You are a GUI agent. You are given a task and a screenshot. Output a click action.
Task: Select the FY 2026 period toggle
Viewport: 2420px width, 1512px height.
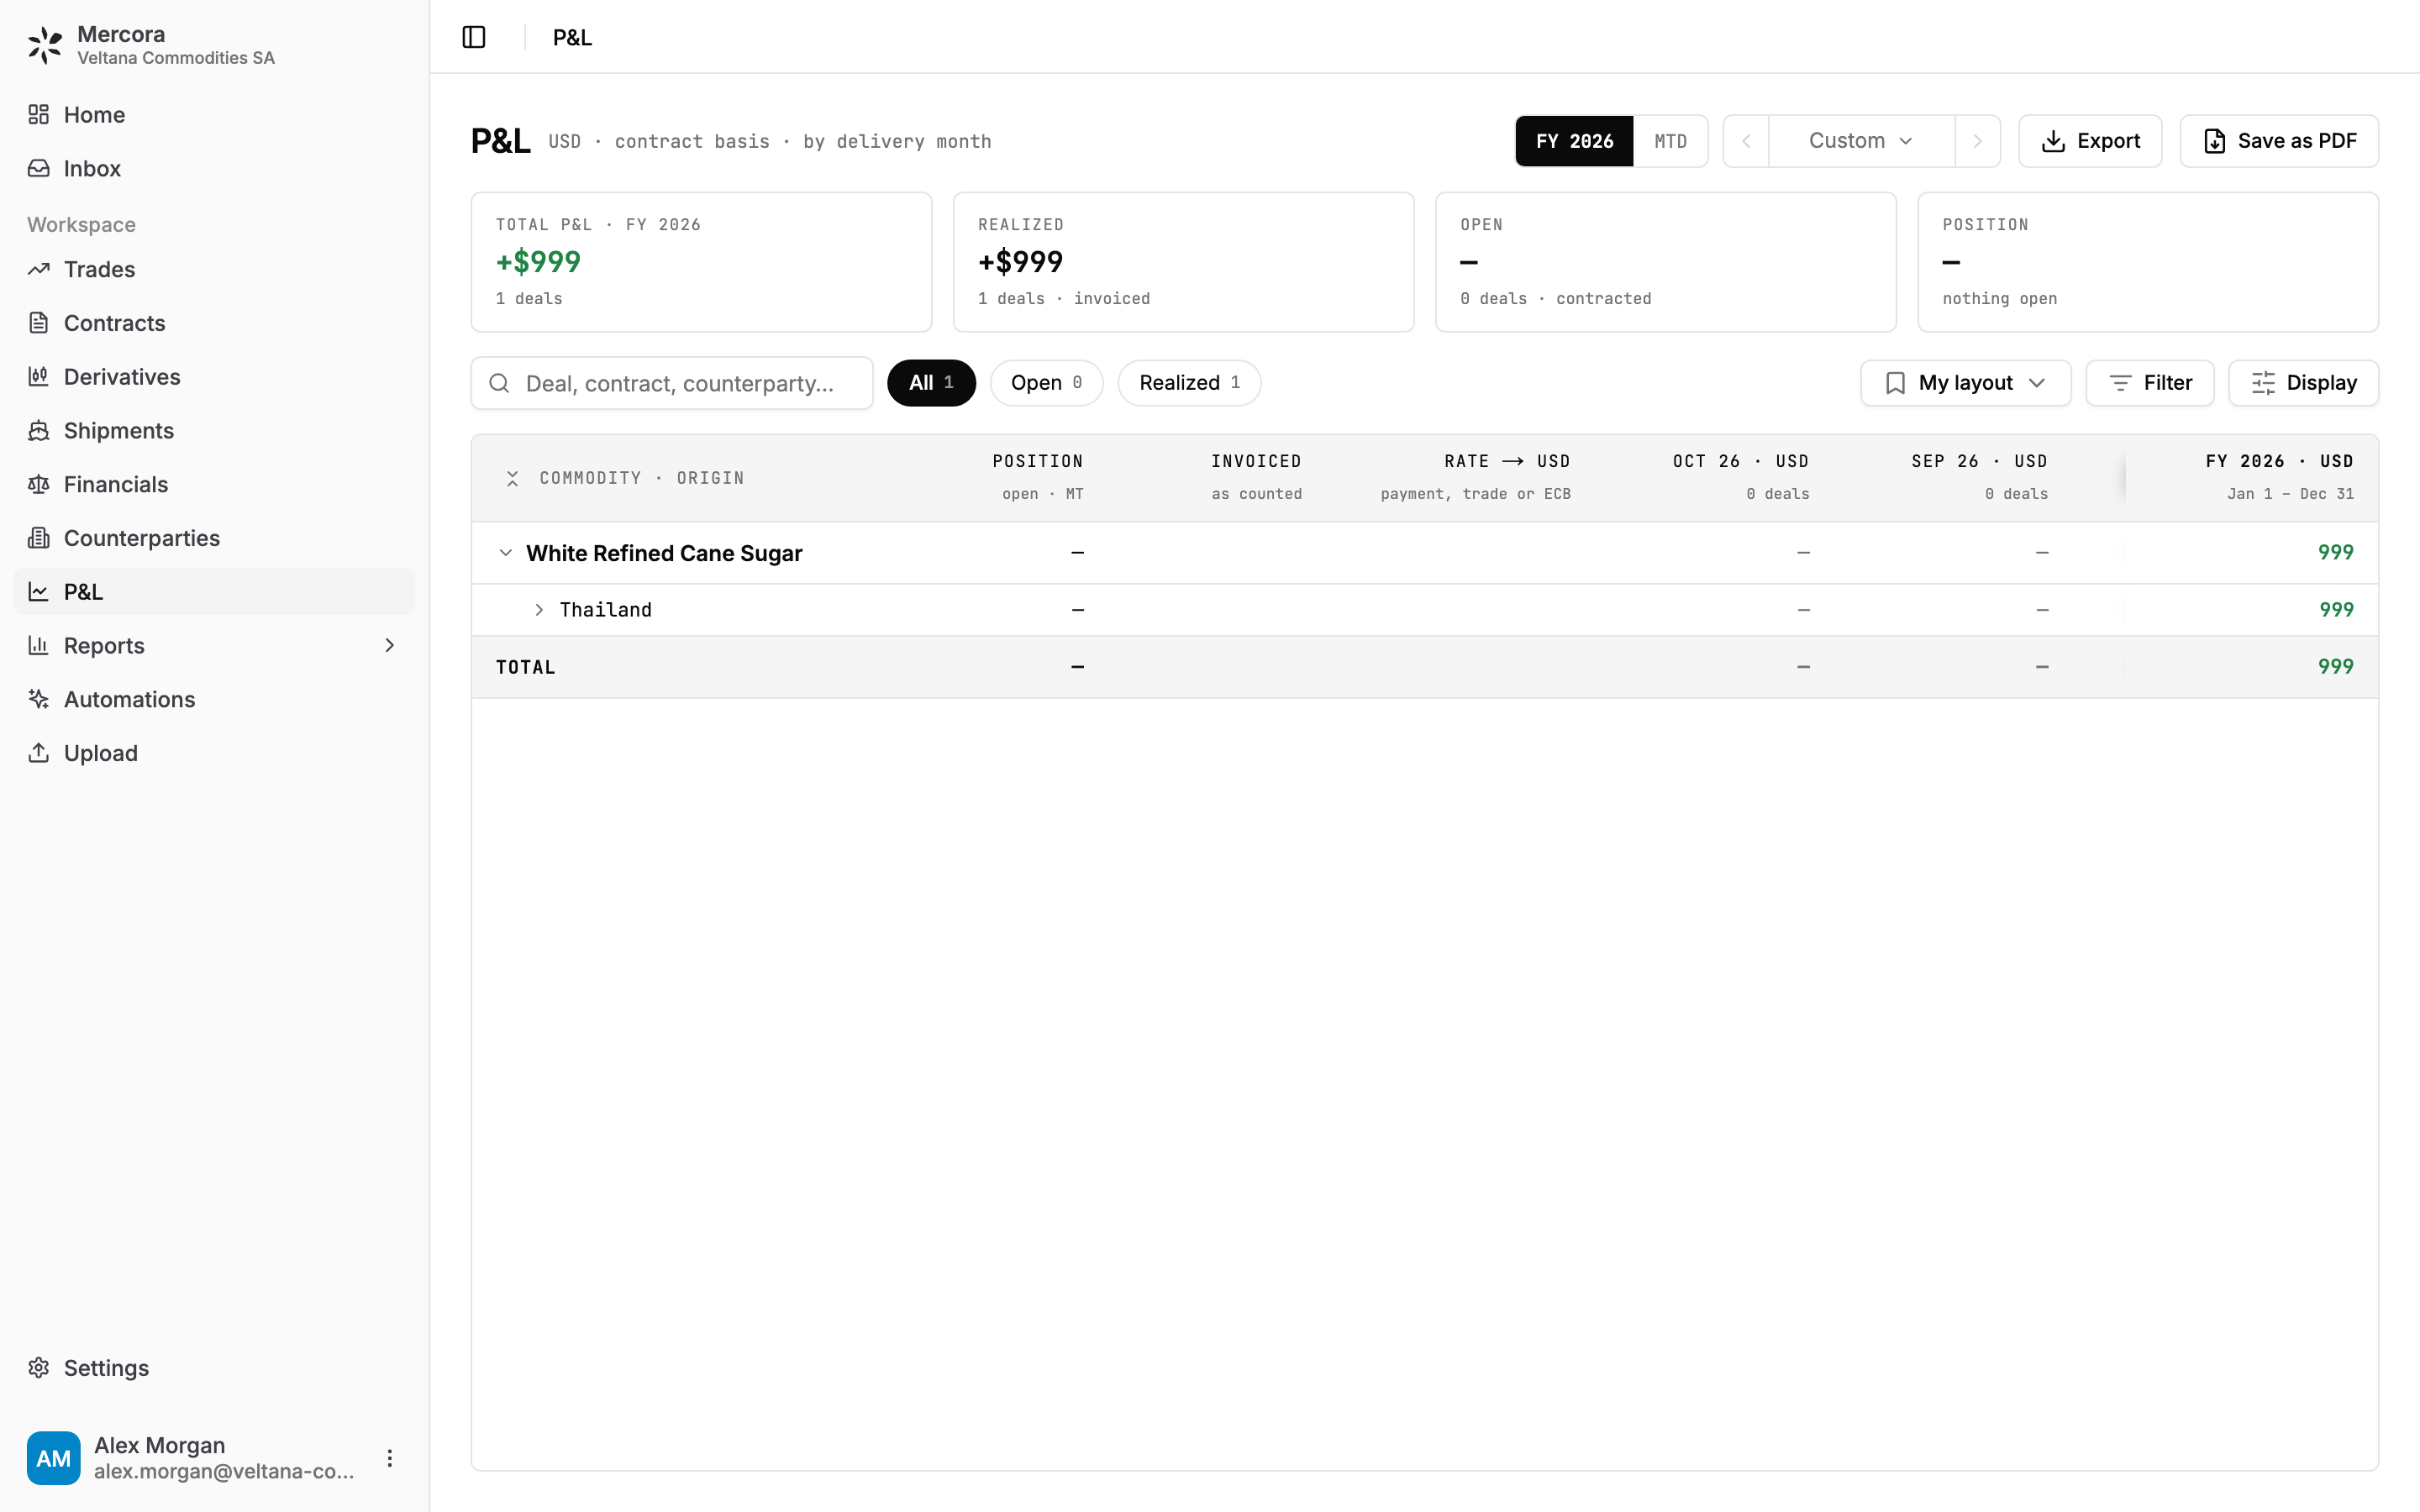(1574, 141)
